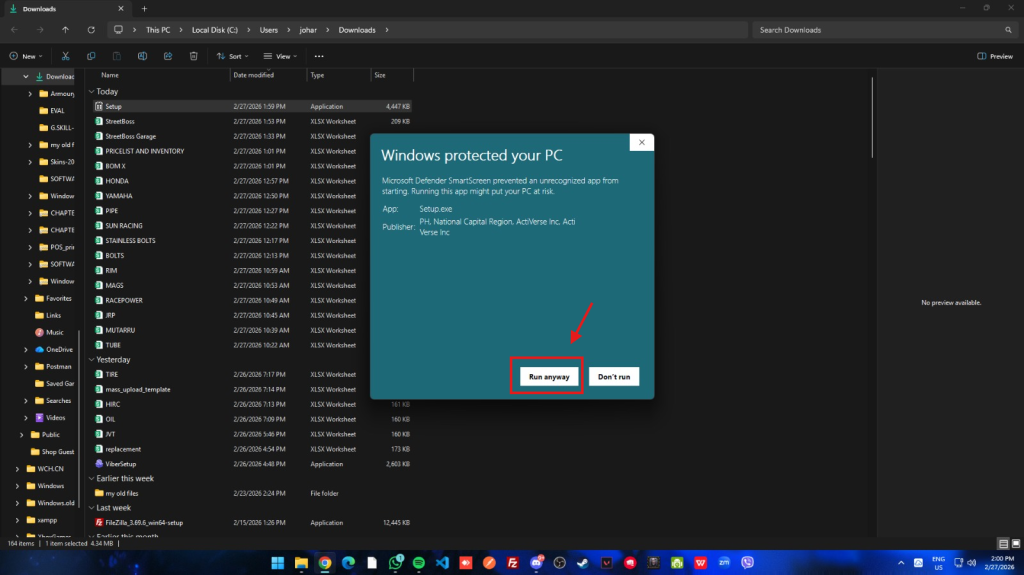Toggle the Preview pane button
This screenshot has height=575, width=1024.
(x=994, y=57)
